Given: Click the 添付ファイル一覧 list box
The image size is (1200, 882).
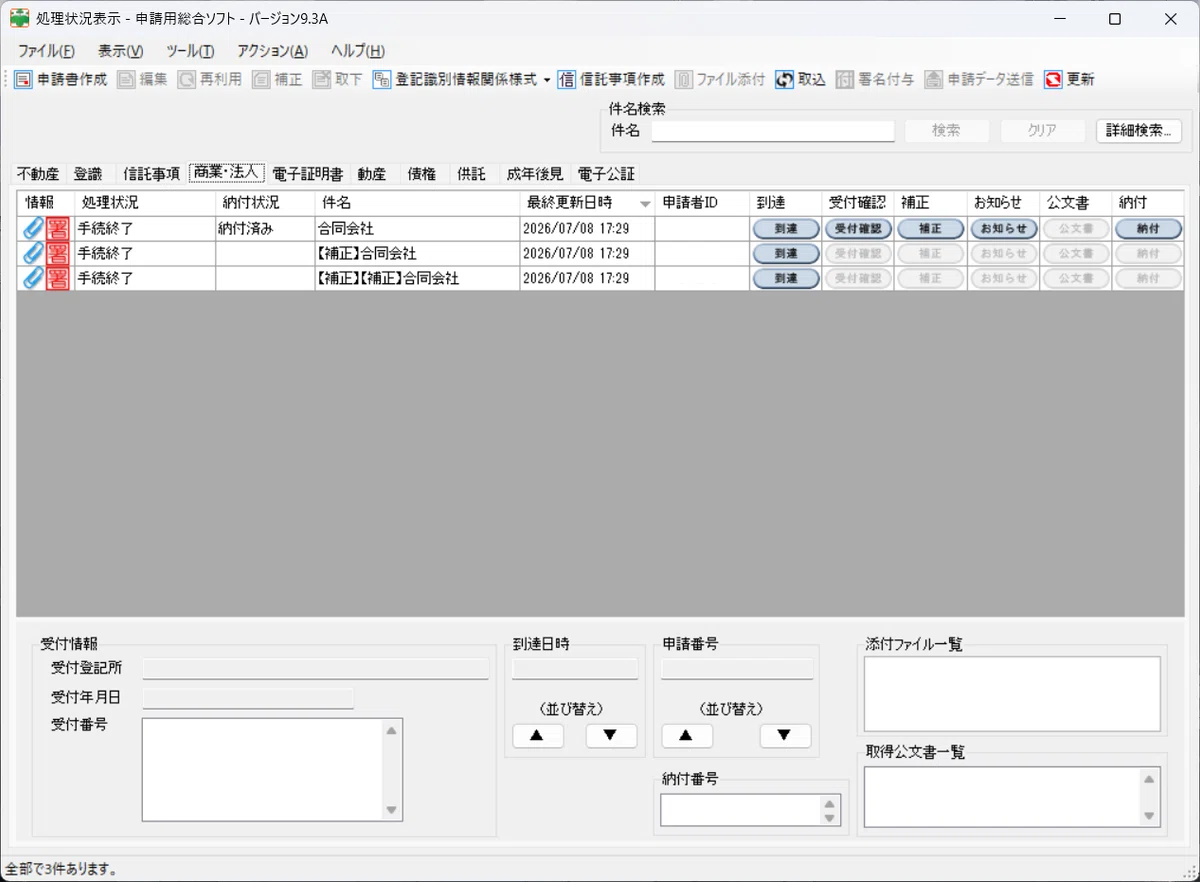Looking at the screenshot, I should (1012, 694).
